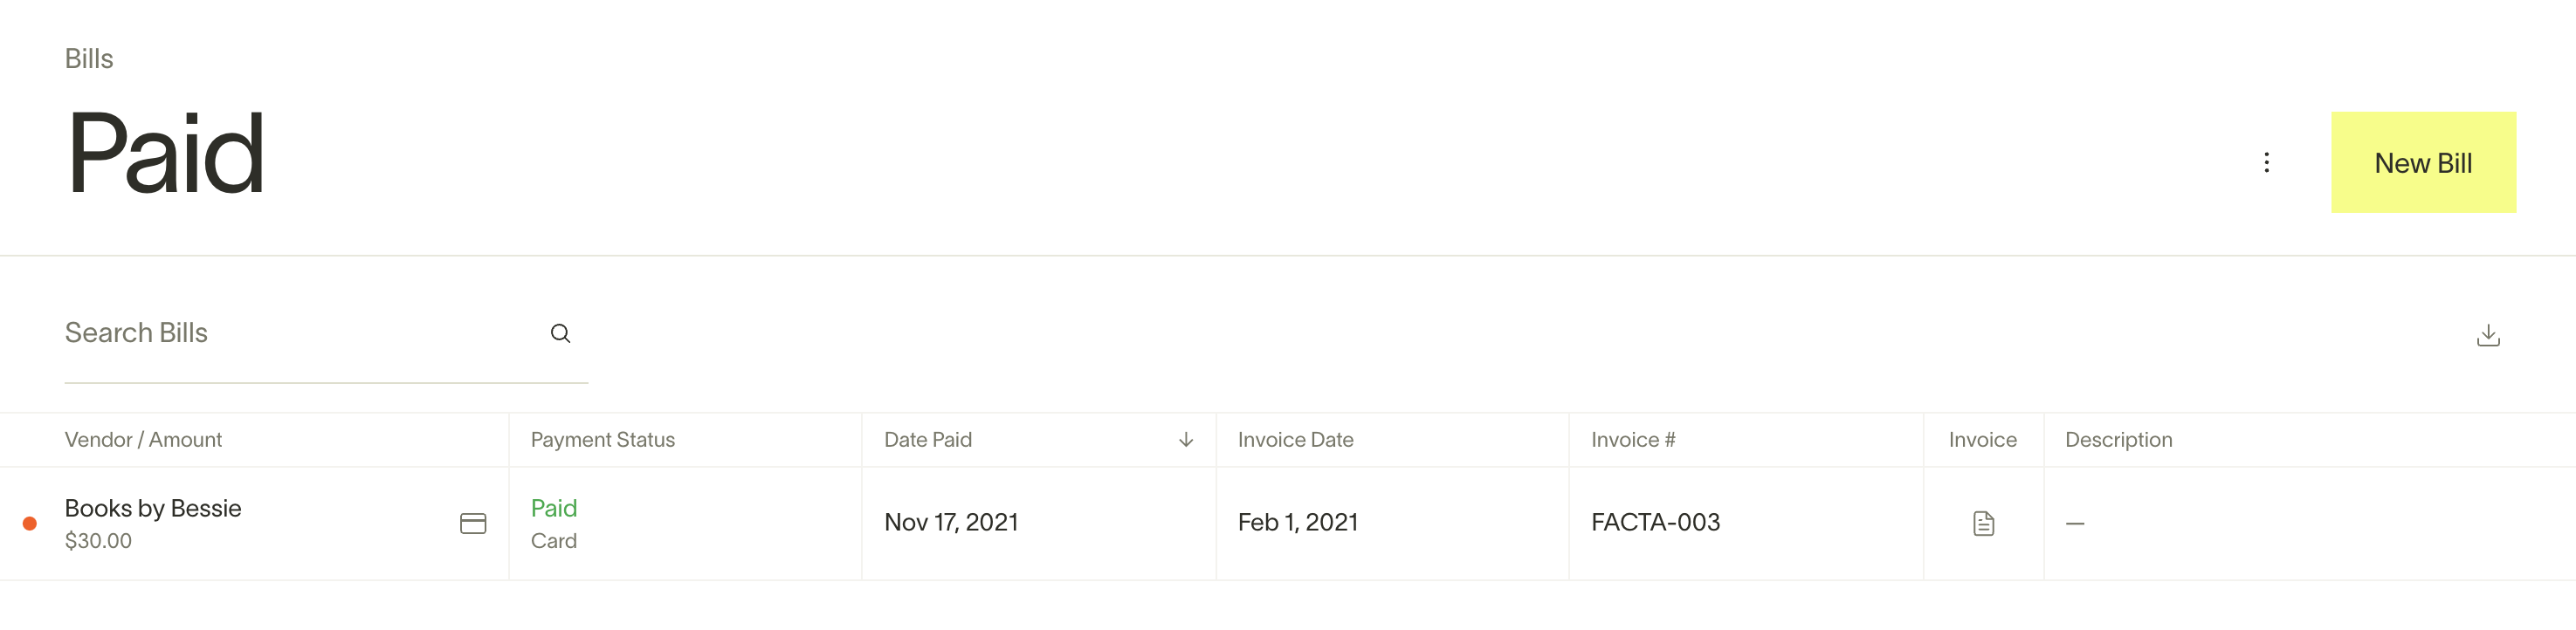Click the Nov 17, 2021 date paid cell
Viewport: 2576px width, 630px height.
pos(951,522)
